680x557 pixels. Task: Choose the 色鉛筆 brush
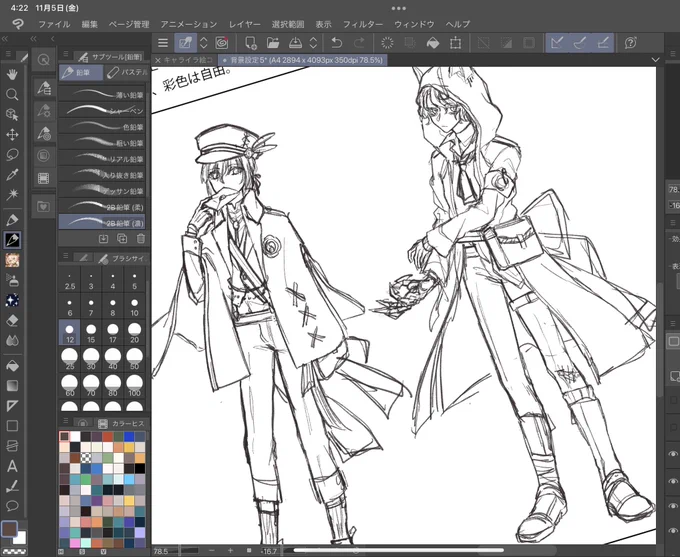(x=102, y=126)
